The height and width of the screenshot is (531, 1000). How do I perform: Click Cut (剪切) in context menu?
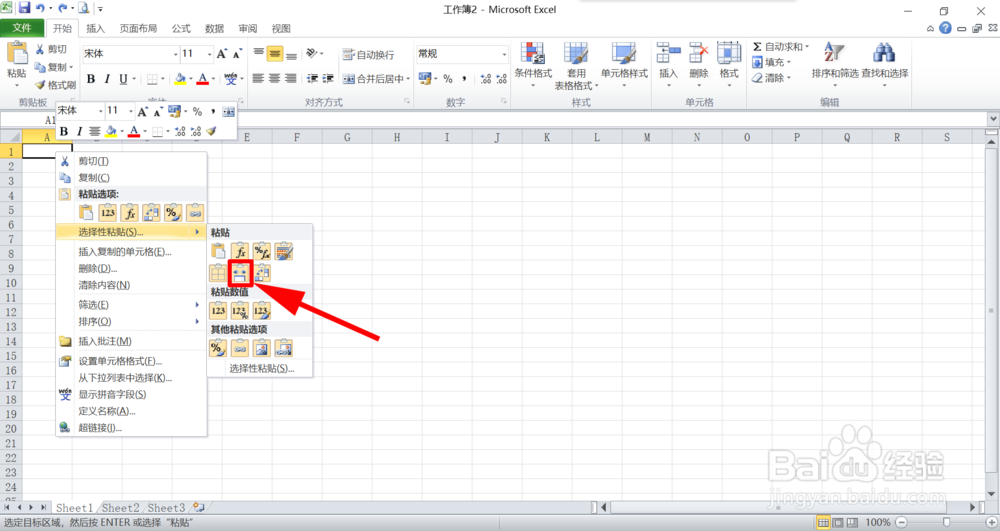[x=131, y=161]
